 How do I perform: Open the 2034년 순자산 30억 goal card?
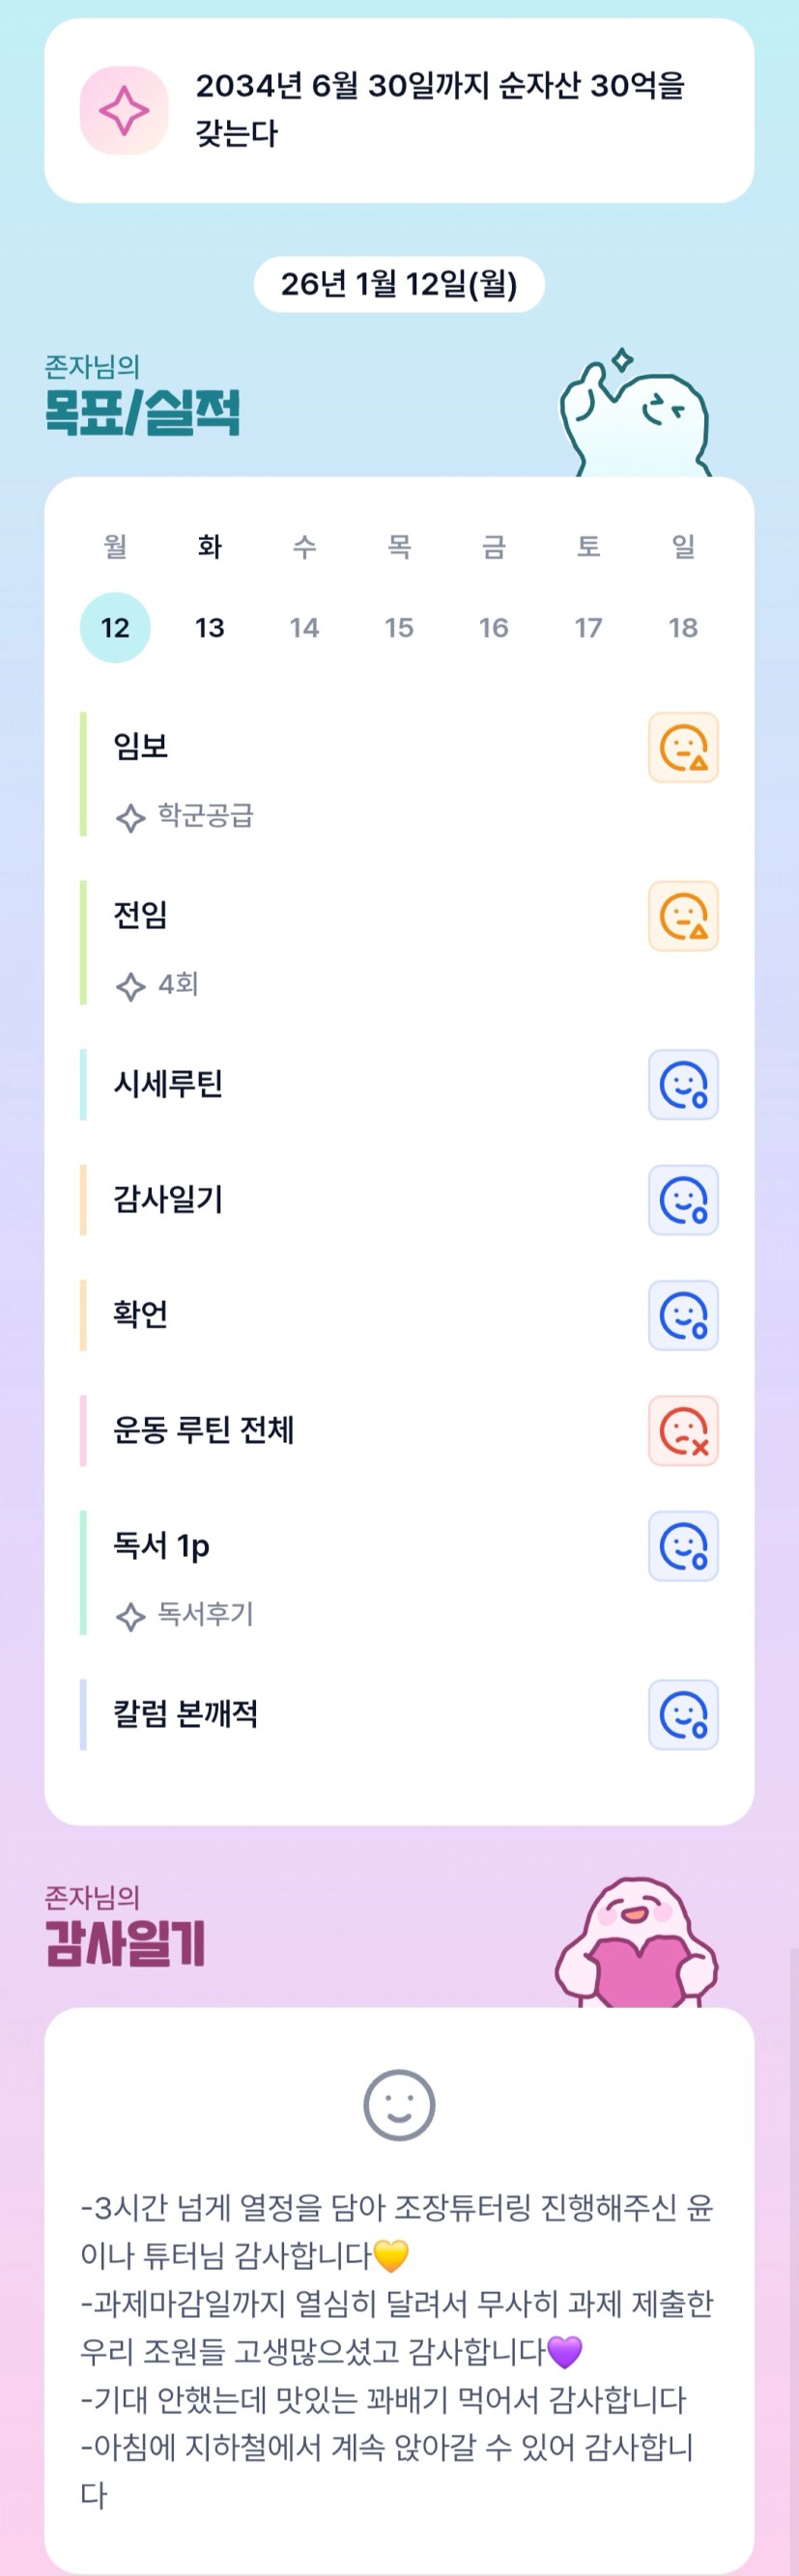point(440,111)
